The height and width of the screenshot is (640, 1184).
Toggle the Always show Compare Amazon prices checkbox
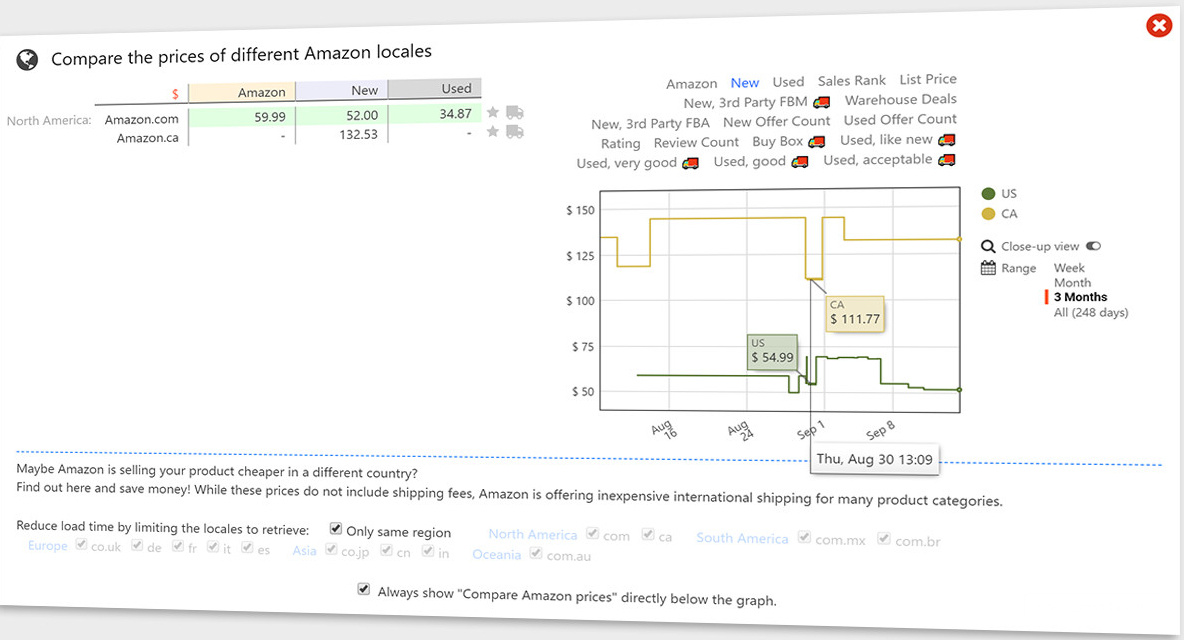click(363, 590)
